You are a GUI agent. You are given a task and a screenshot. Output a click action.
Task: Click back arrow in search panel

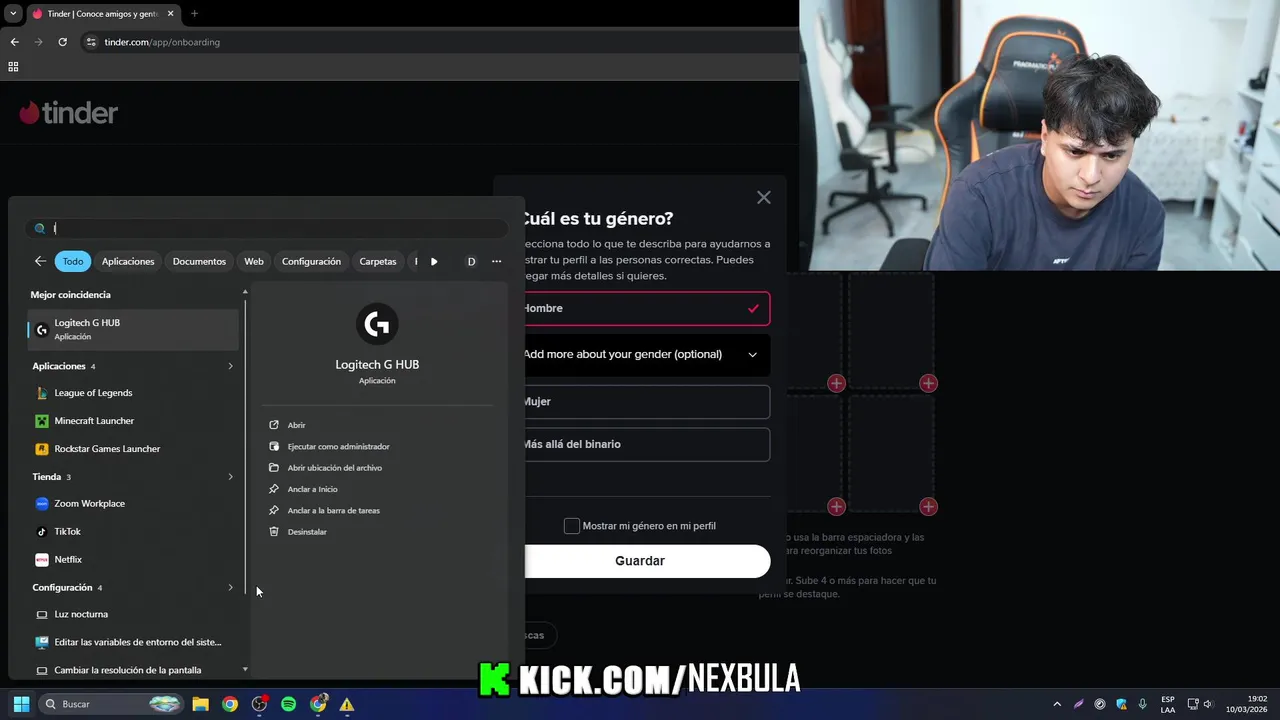click(x=40, y=261)
